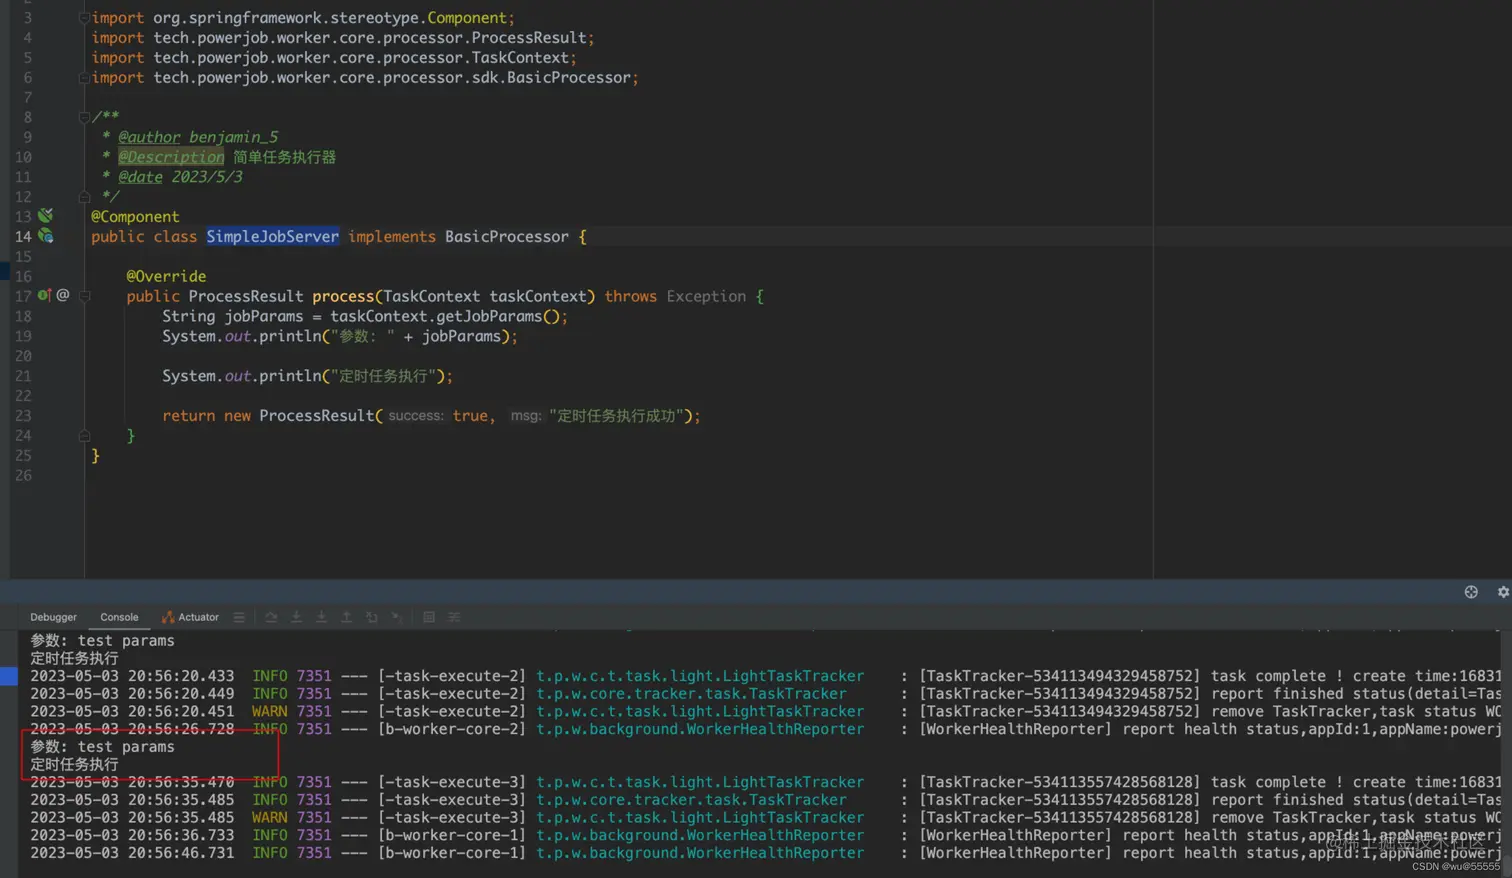Click Trace Current Stream Chain icon
Screen dimensions: 1512x878
[x=454, y=617]
